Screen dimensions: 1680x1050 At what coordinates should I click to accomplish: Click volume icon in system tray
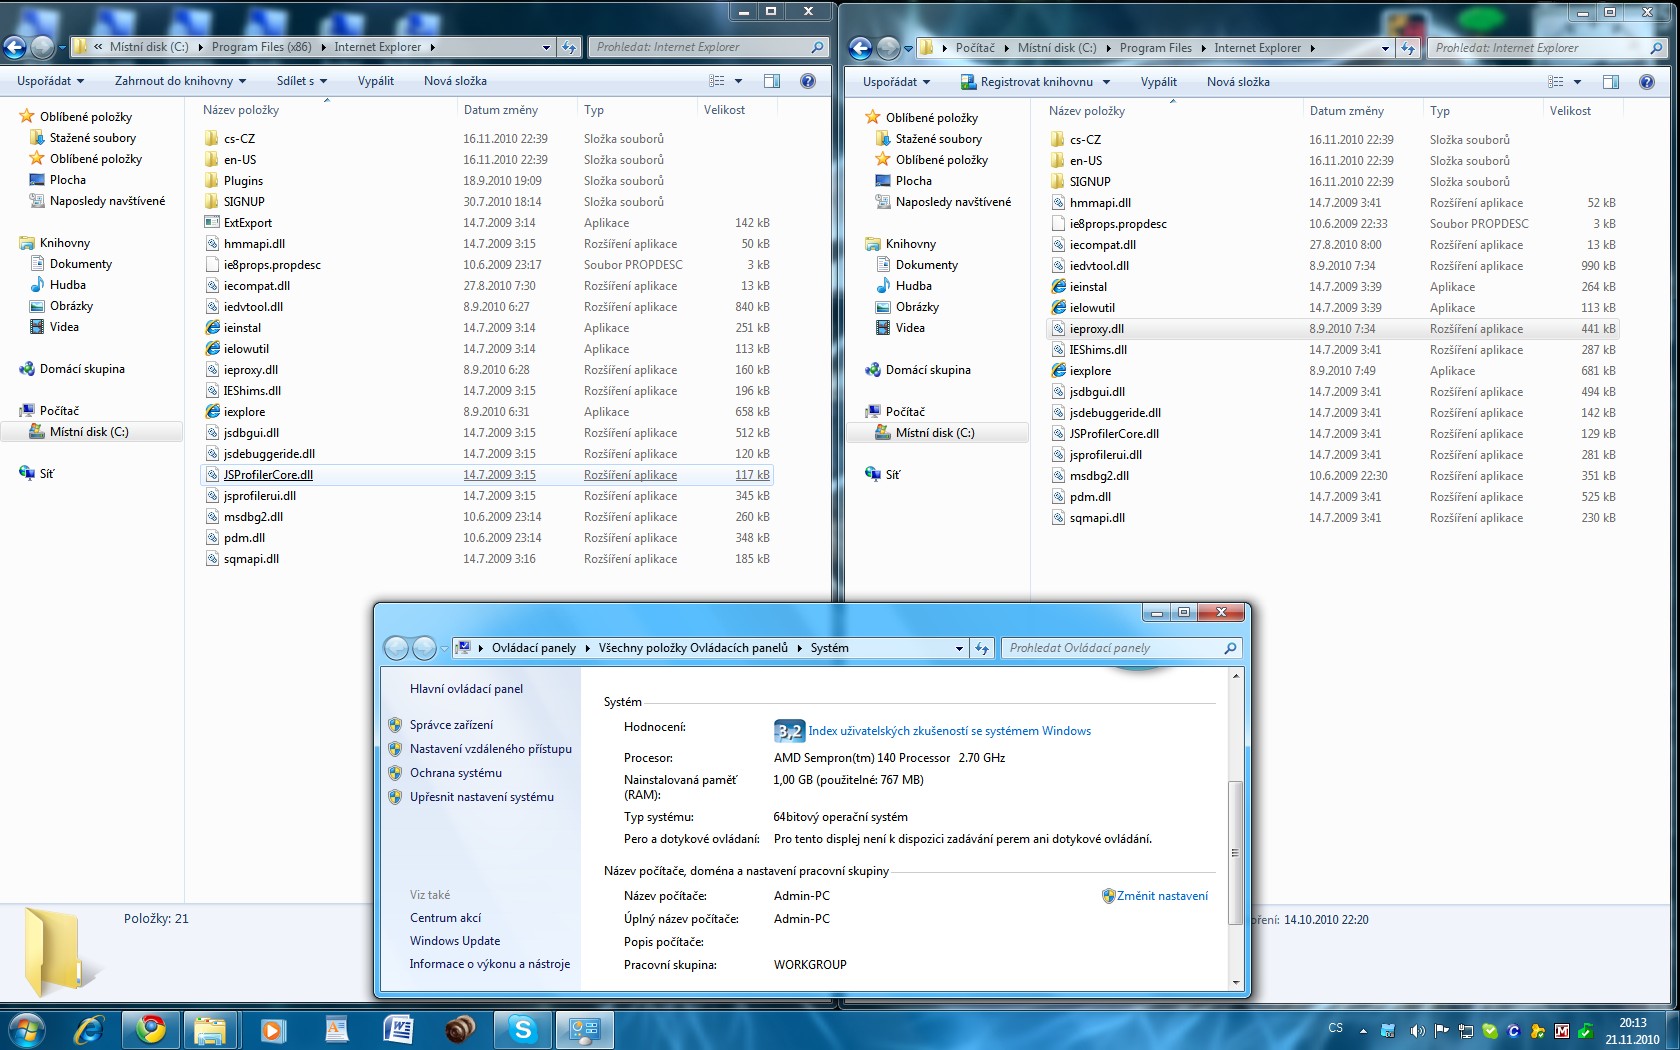coord(1417,1030)
